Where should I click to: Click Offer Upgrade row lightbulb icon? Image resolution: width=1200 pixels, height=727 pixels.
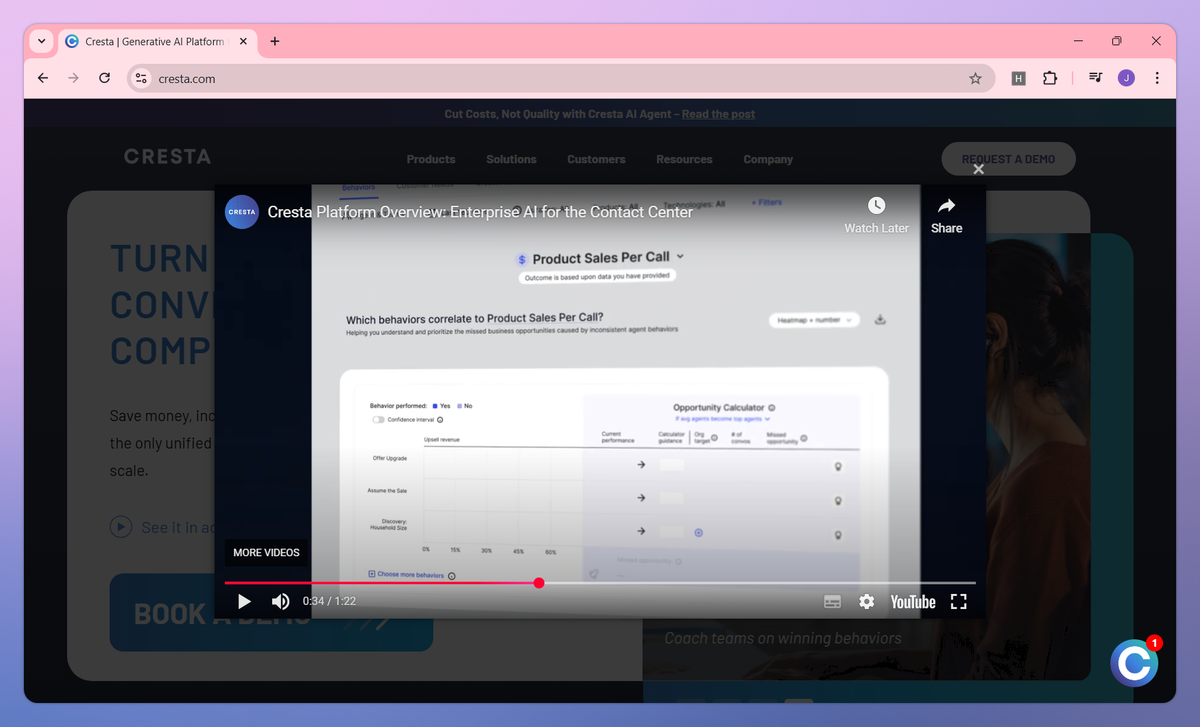tap(838, 466)
